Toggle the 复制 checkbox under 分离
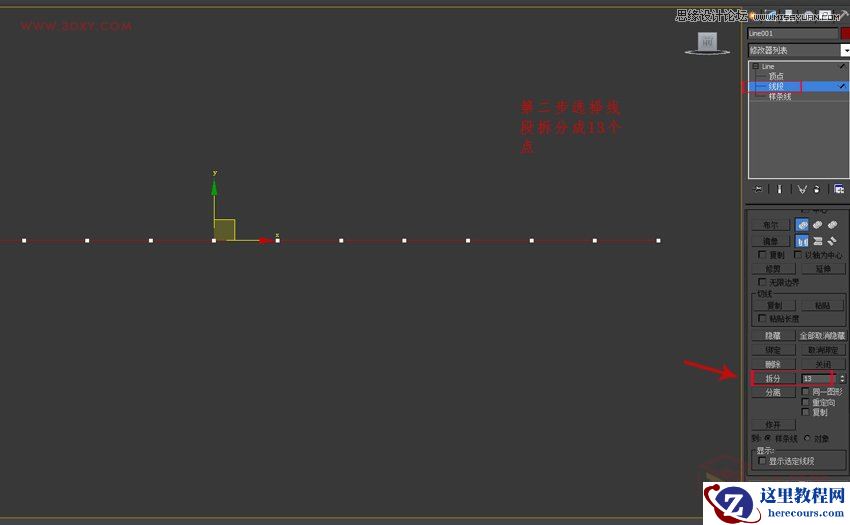This screenshot has height=525, width=850. click(x=806, y=412)
